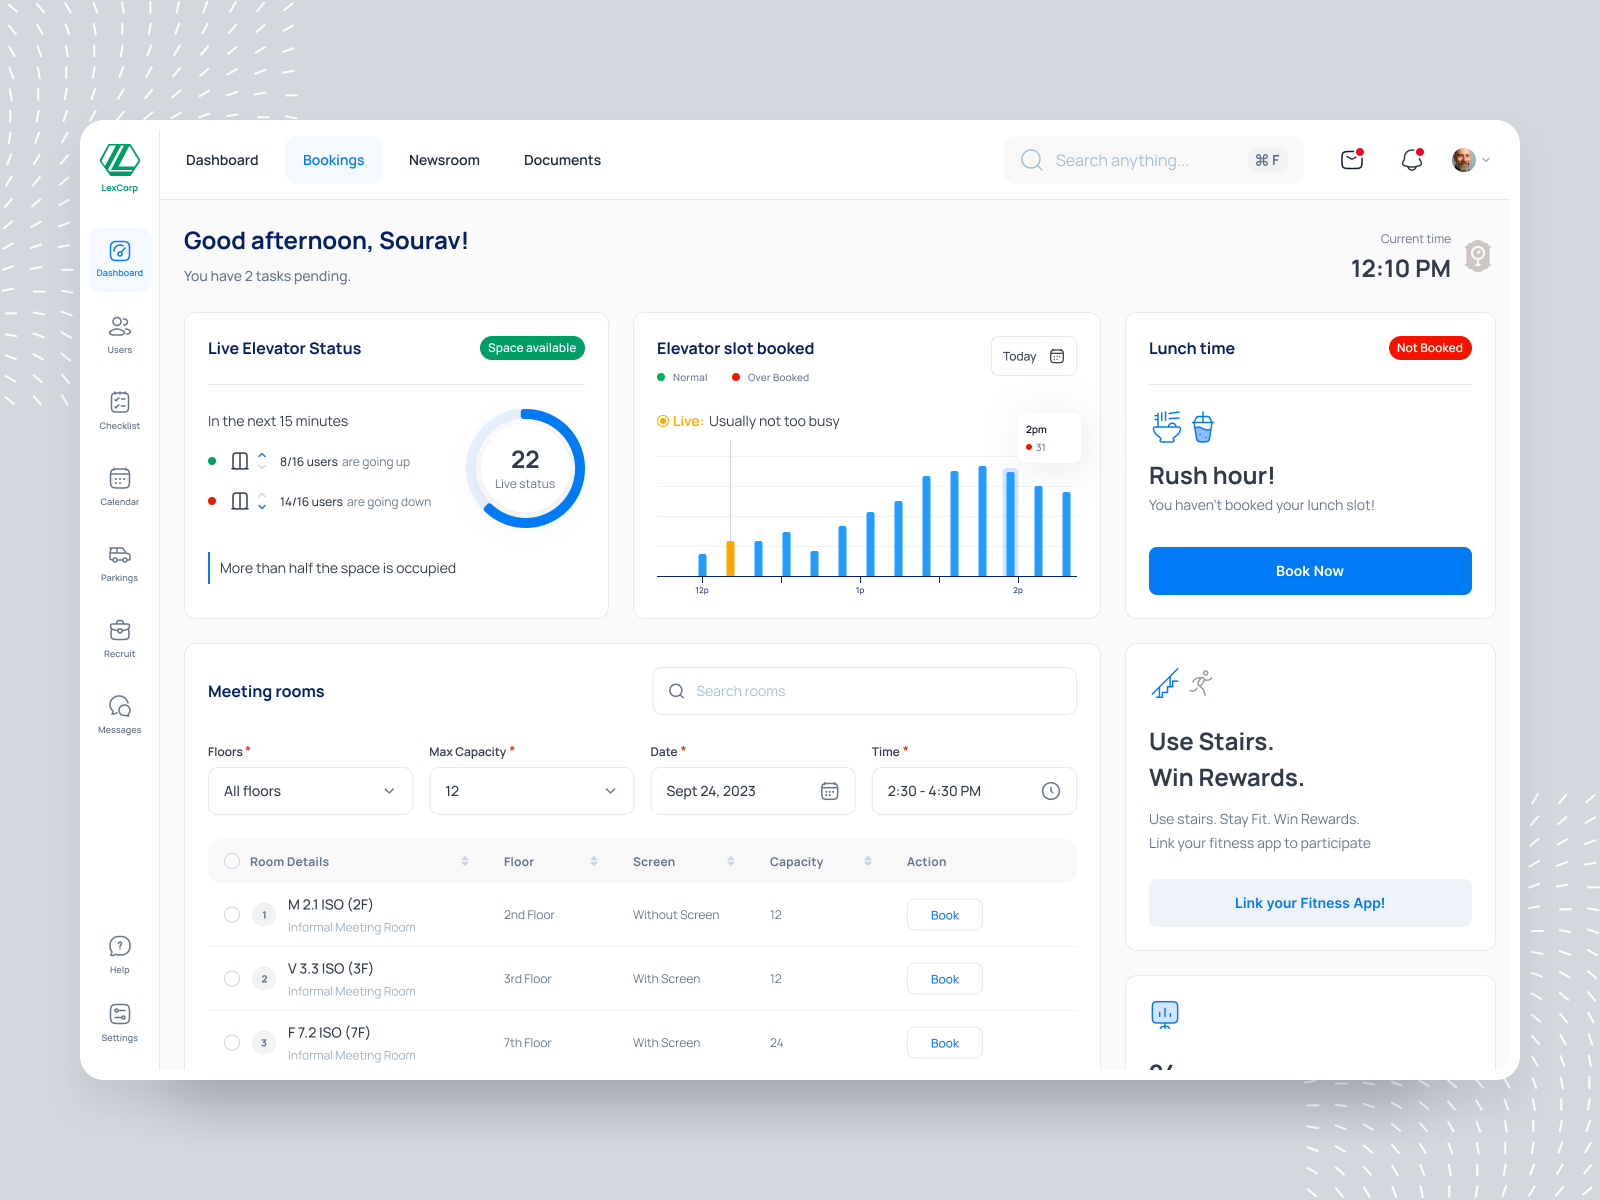The image size is (1600, 1200).
Task: Open the profile avatar dropdown
Action: click(1468, 159)
